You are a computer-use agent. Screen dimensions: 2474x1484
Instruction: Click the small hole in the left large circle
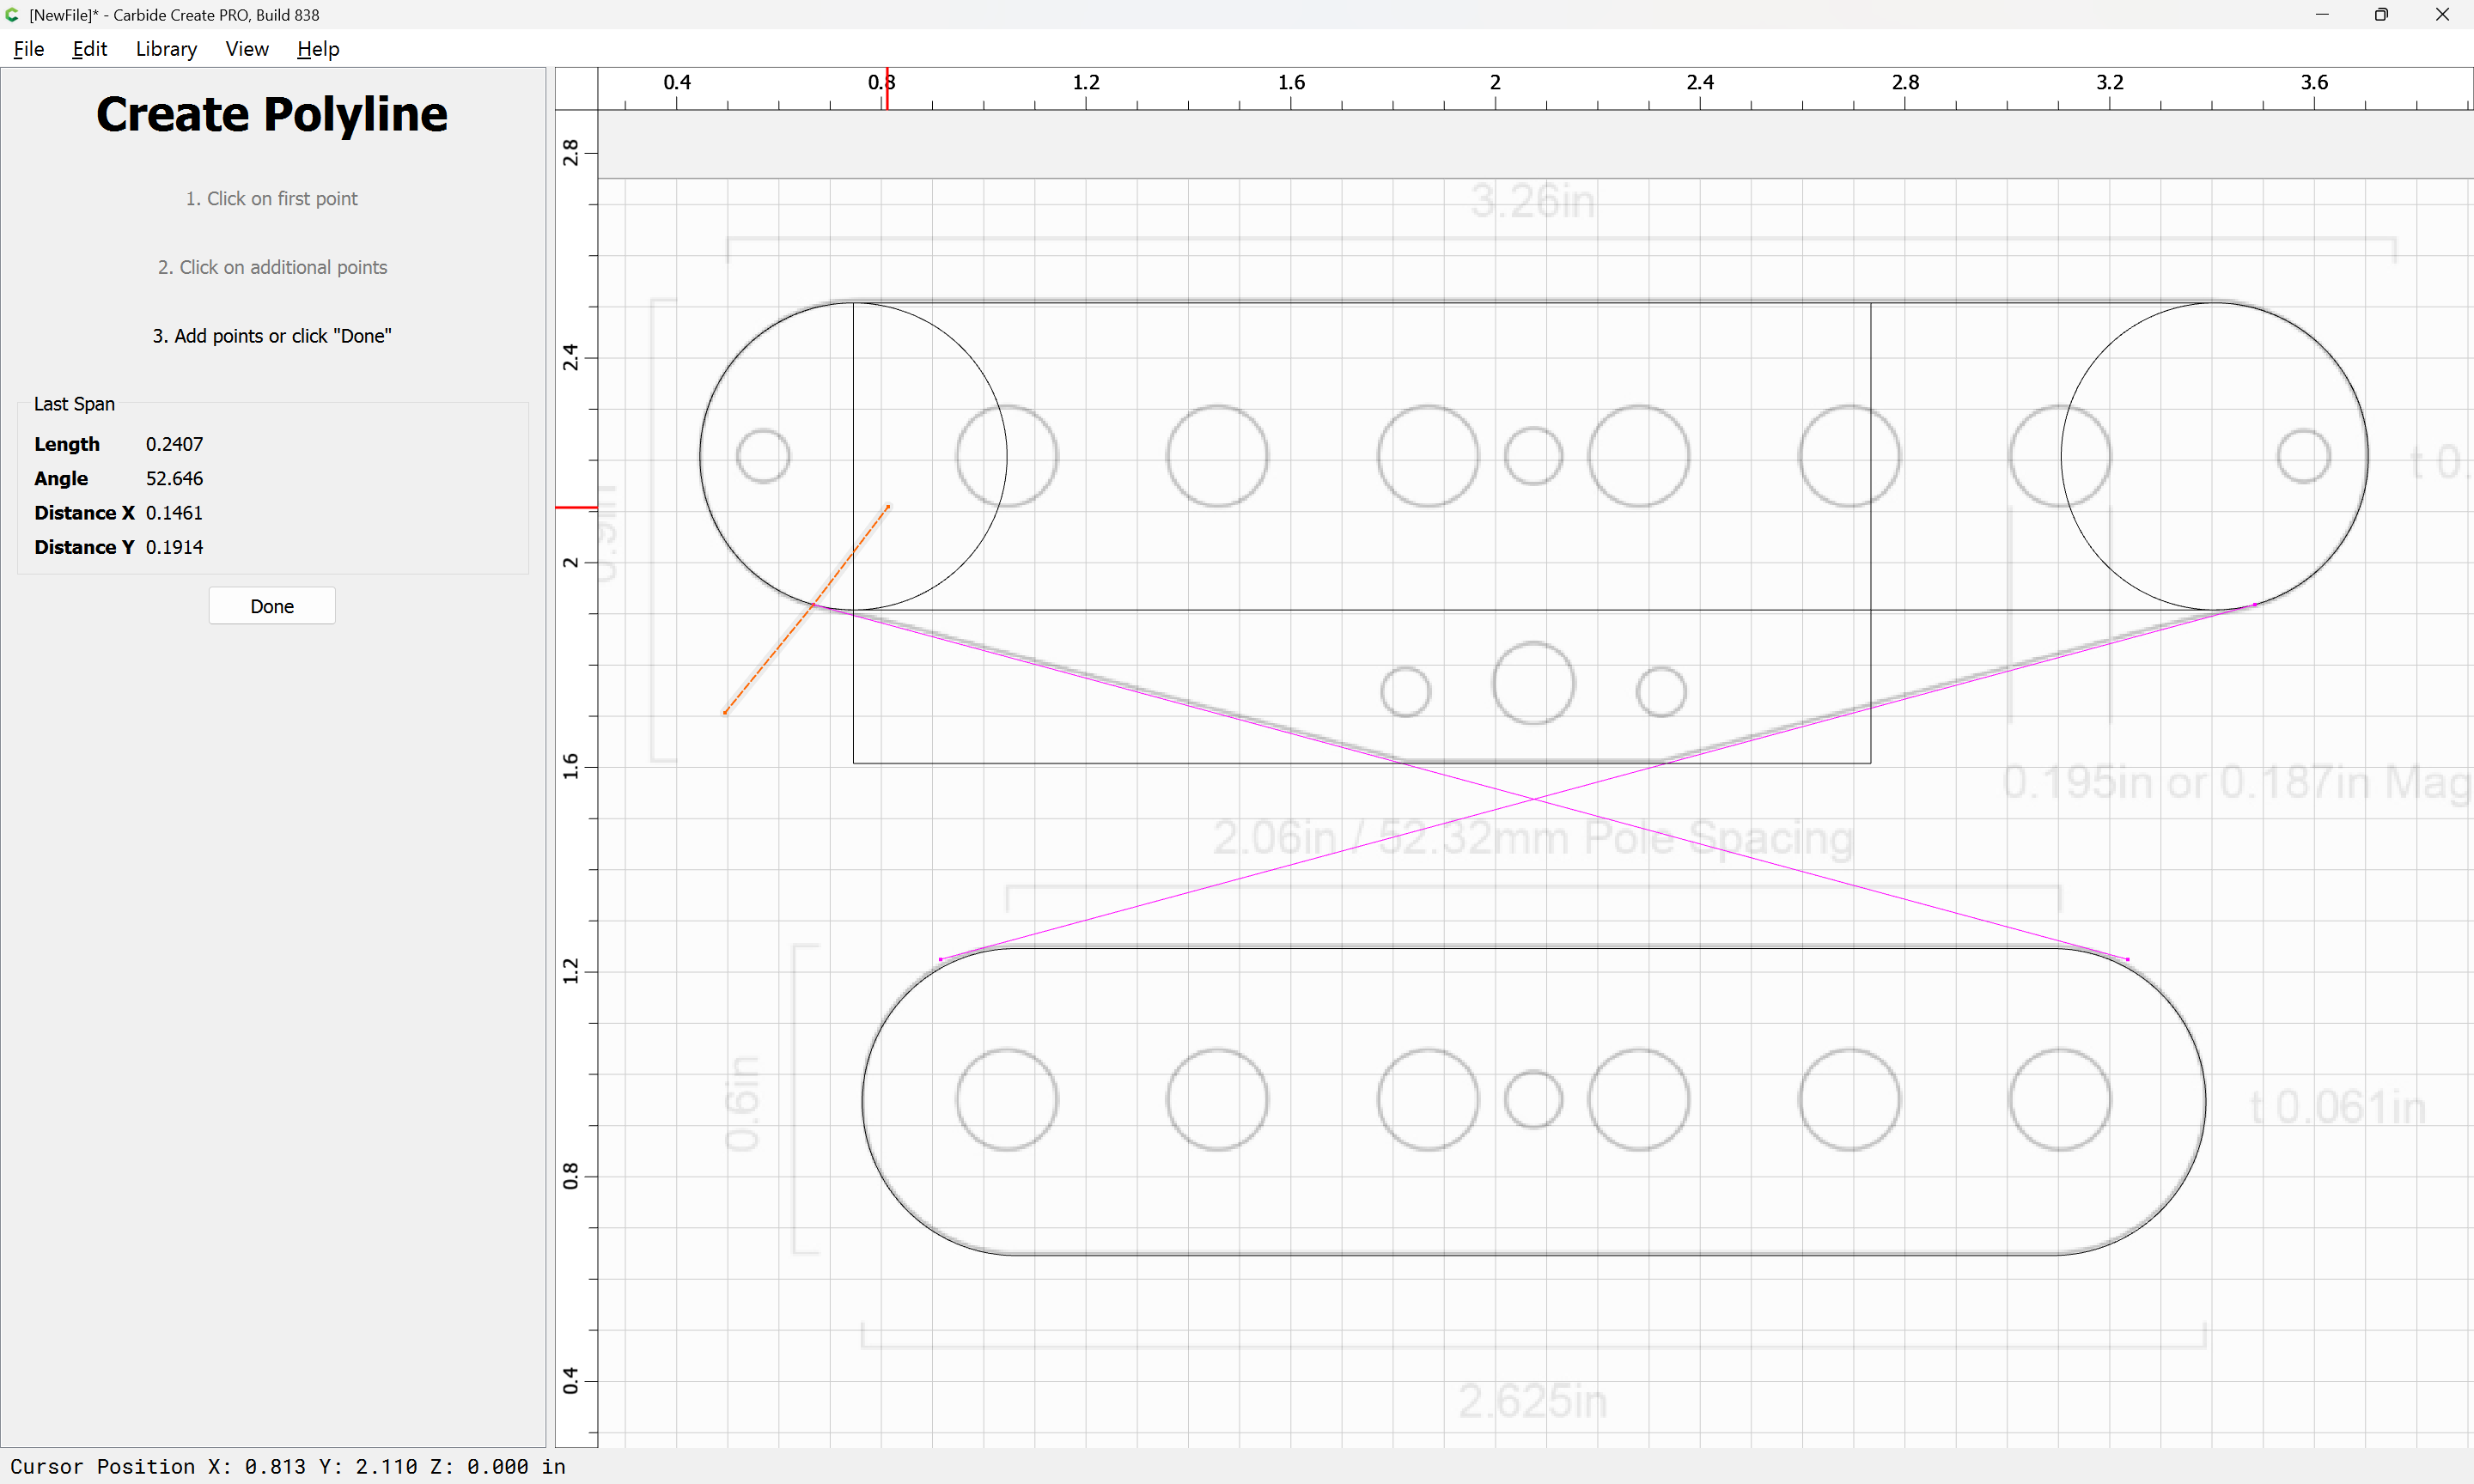click(763, 456)
